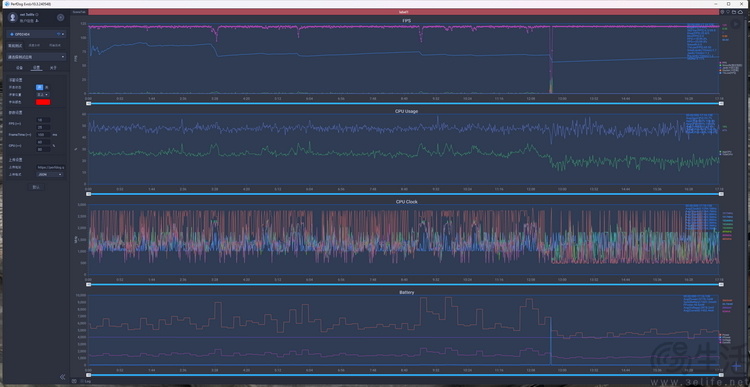Viewport: 750px width, 387px height.
Task: Select the SceneTab label at top
Action: [79, 11]
